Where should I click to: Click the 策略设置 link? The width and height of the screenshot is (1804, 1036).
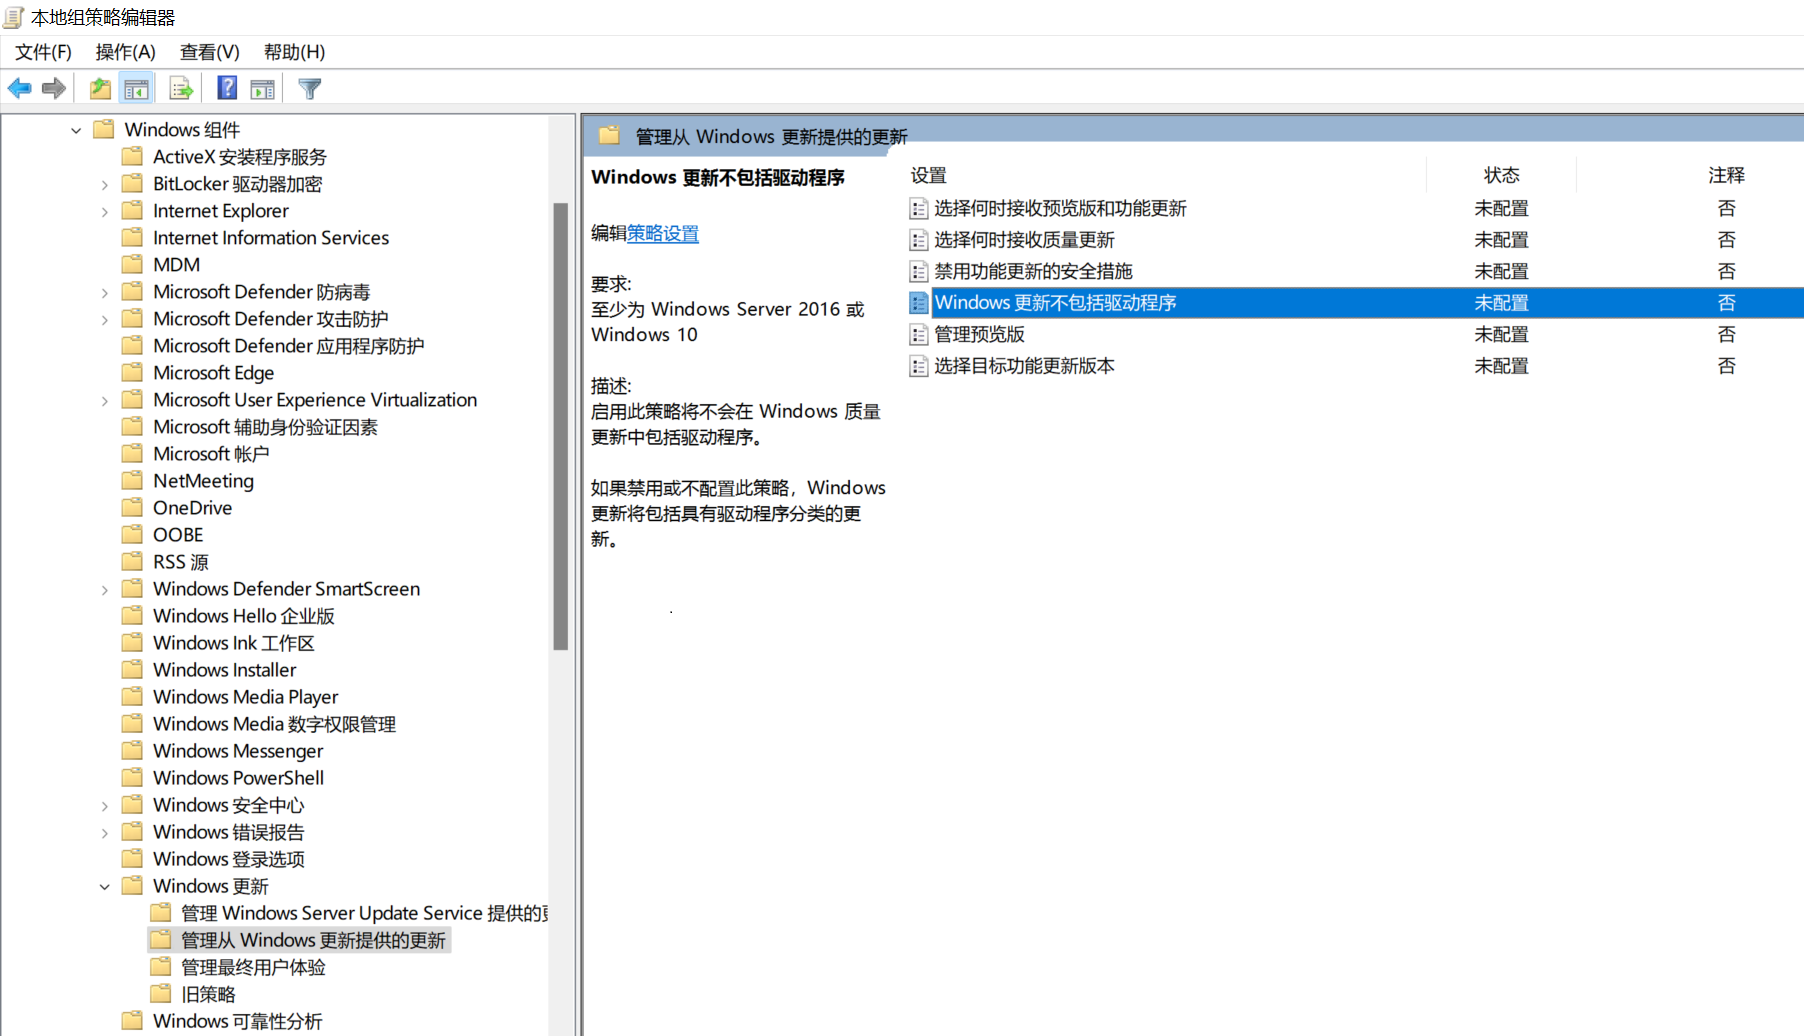(662, 234)
